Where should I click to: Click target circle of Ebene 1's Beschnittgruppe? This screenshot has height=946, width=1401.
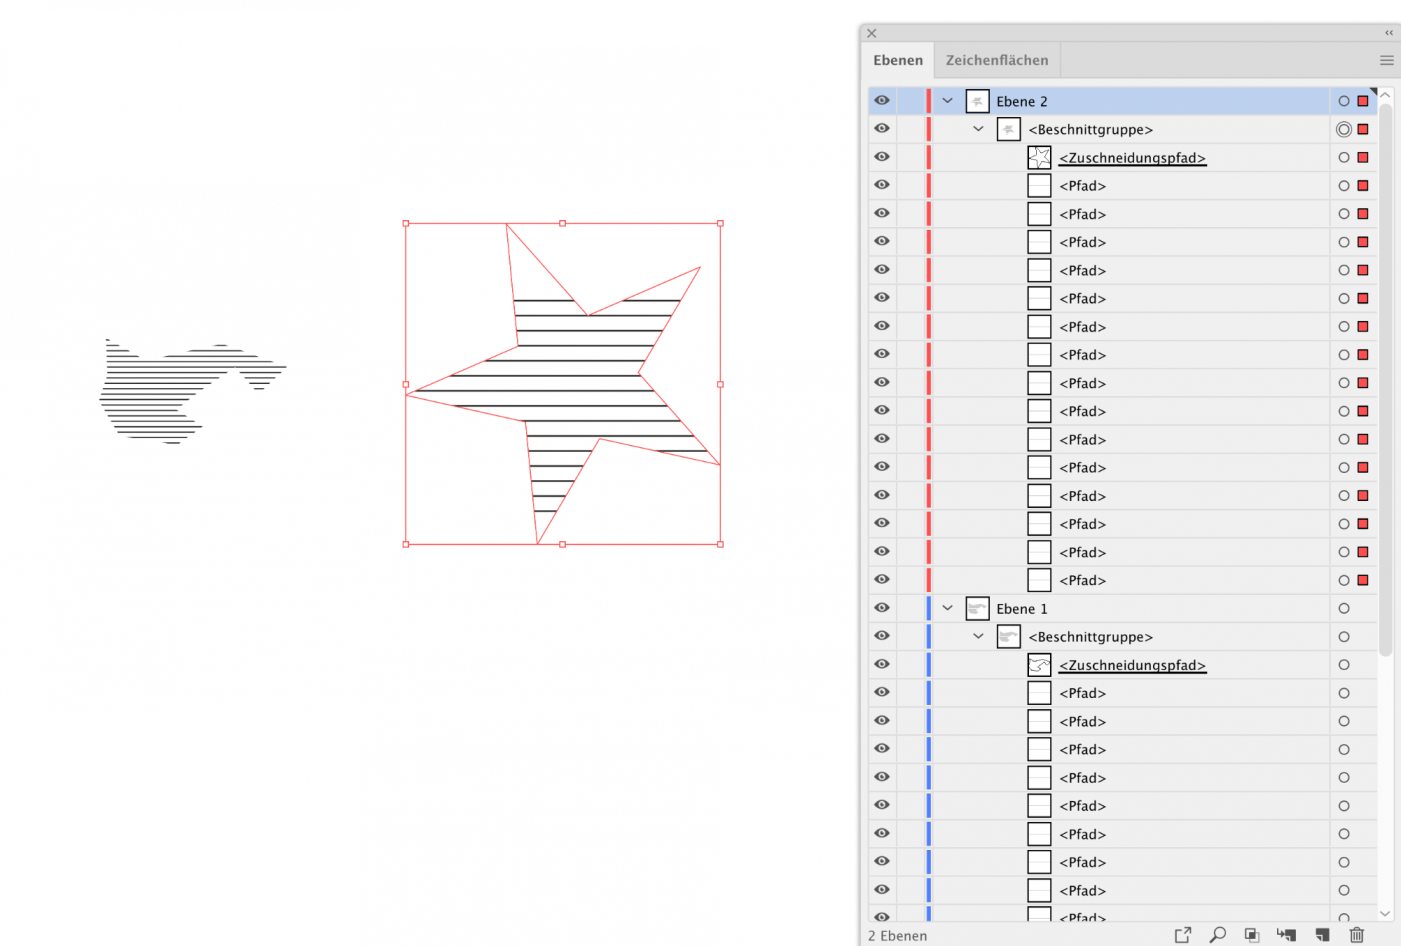point(1344,636)
